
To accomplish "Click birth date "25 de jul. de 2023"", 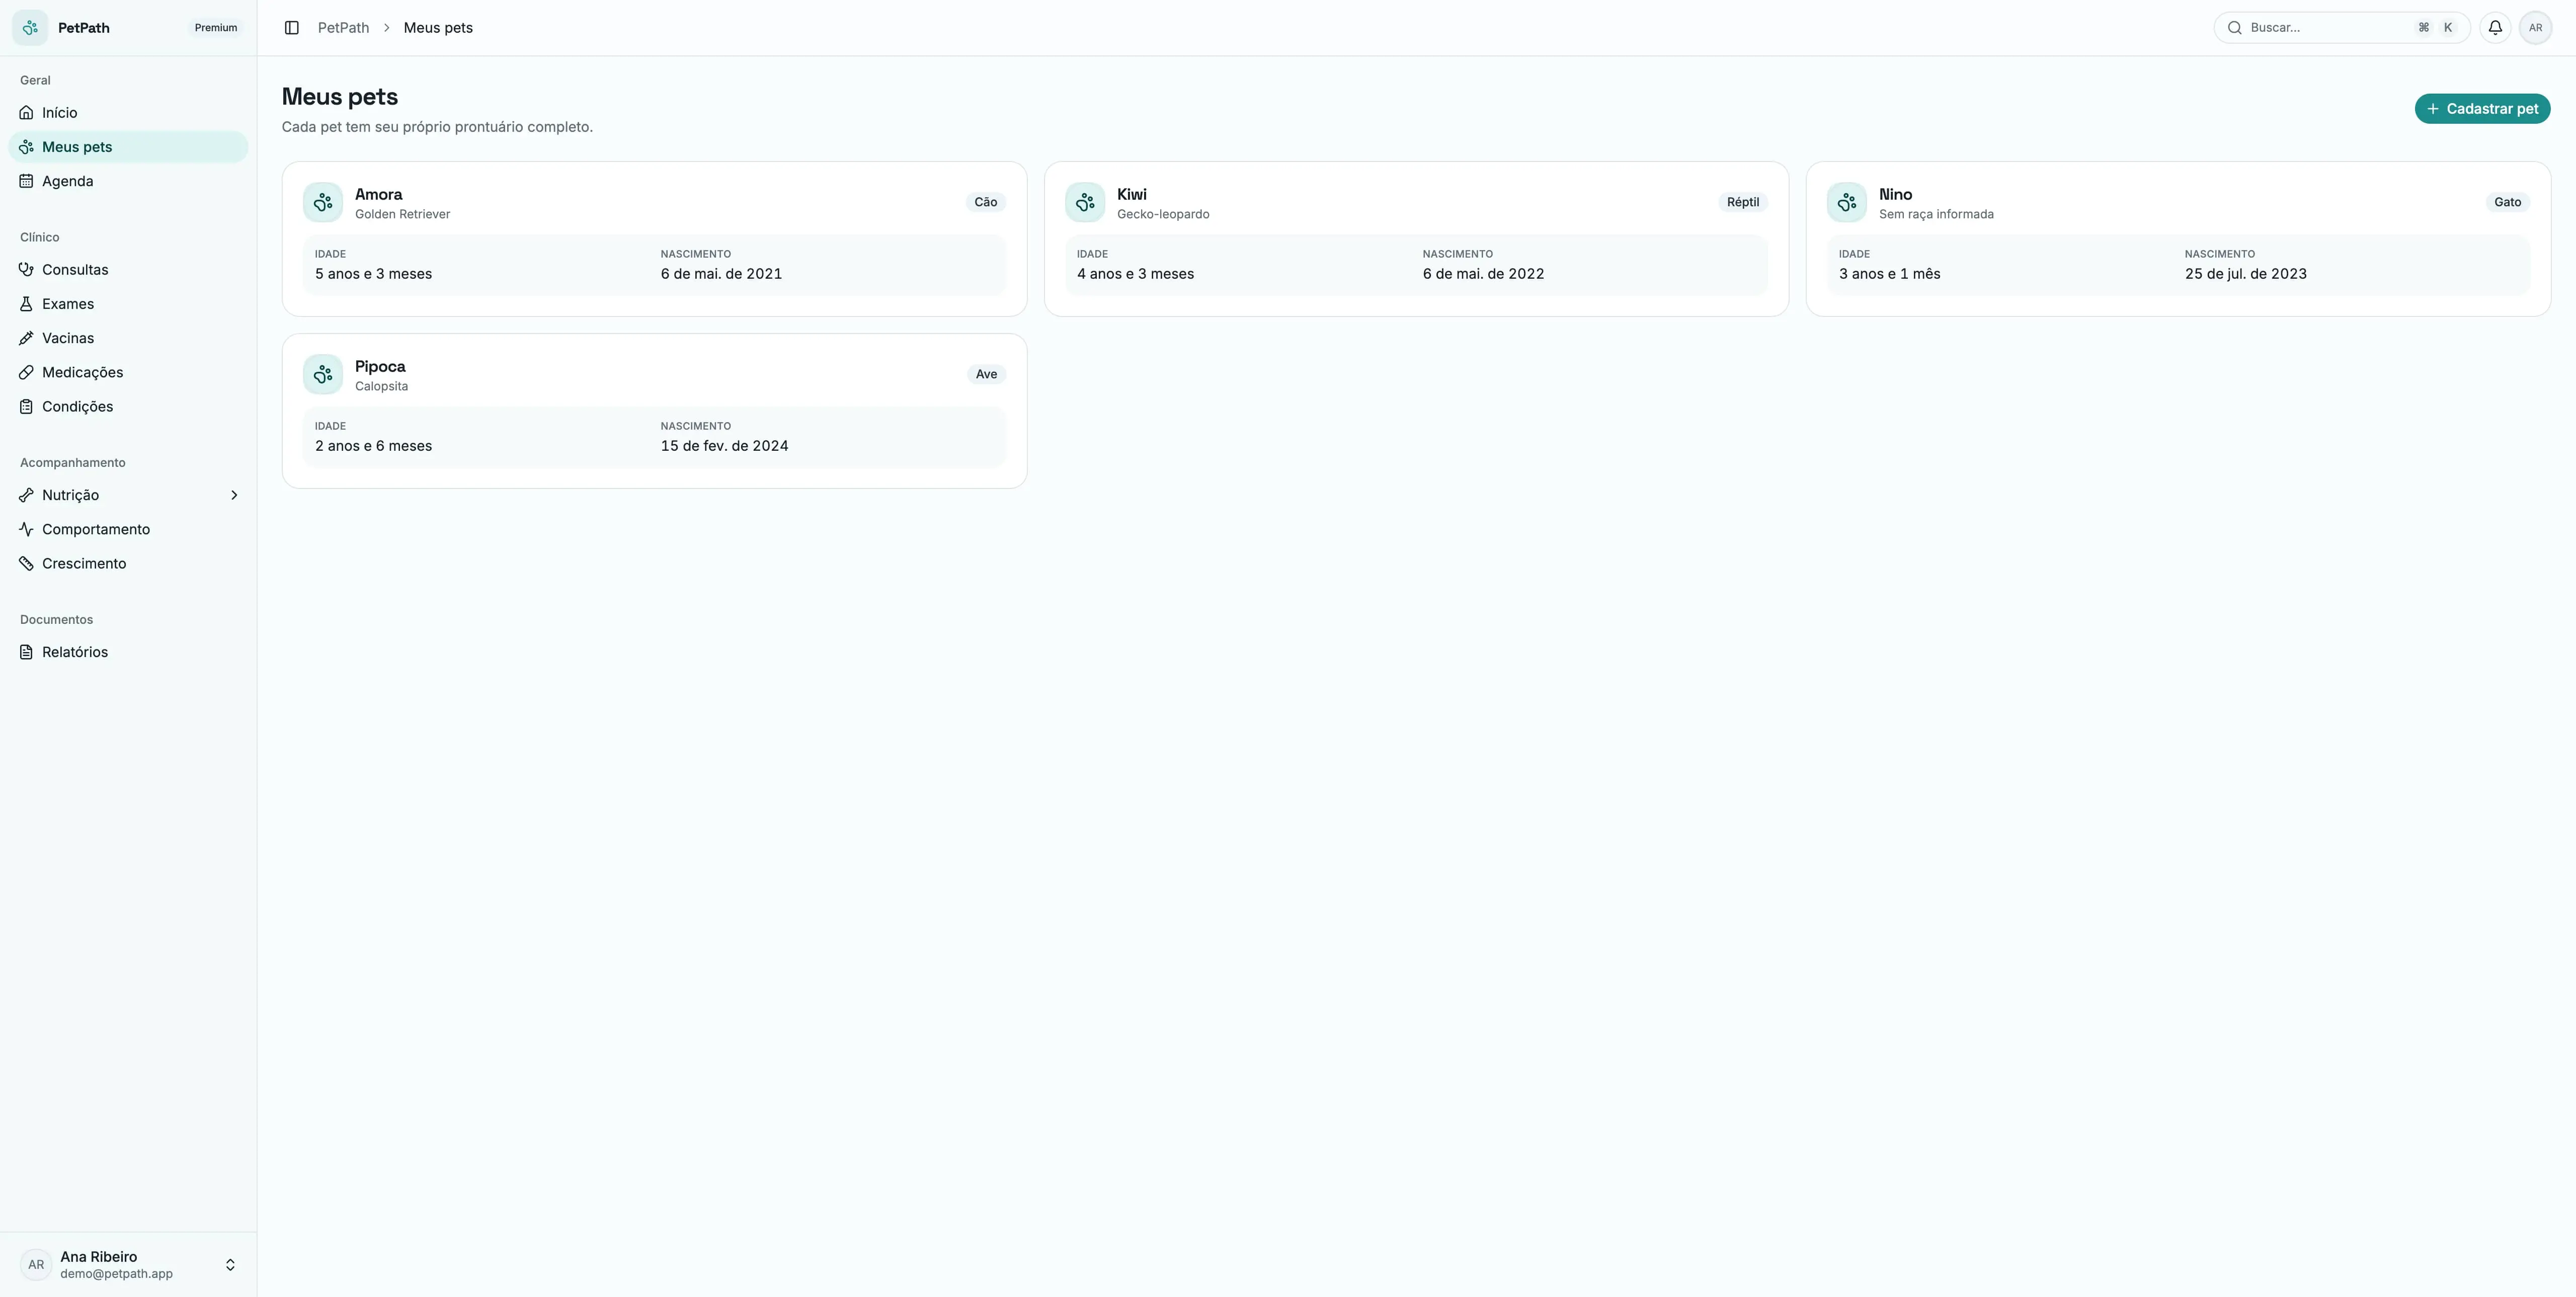I will pos(2245,274).
